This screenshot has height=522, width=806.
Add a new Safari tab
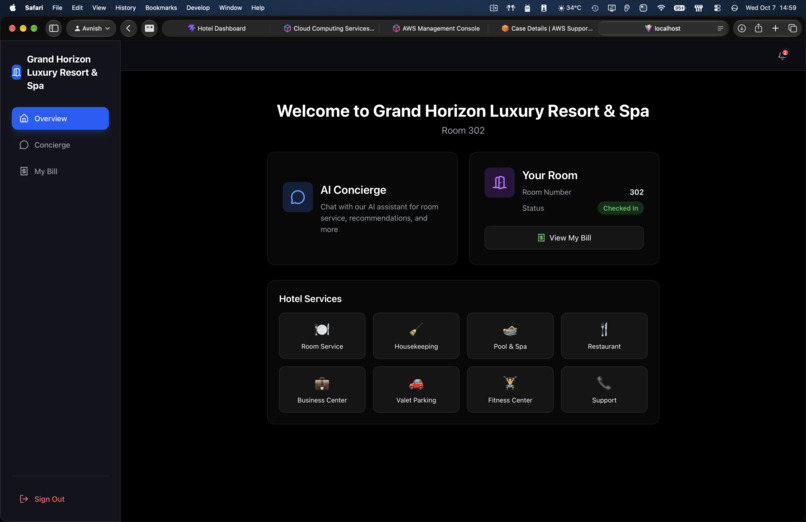point(775,28)
